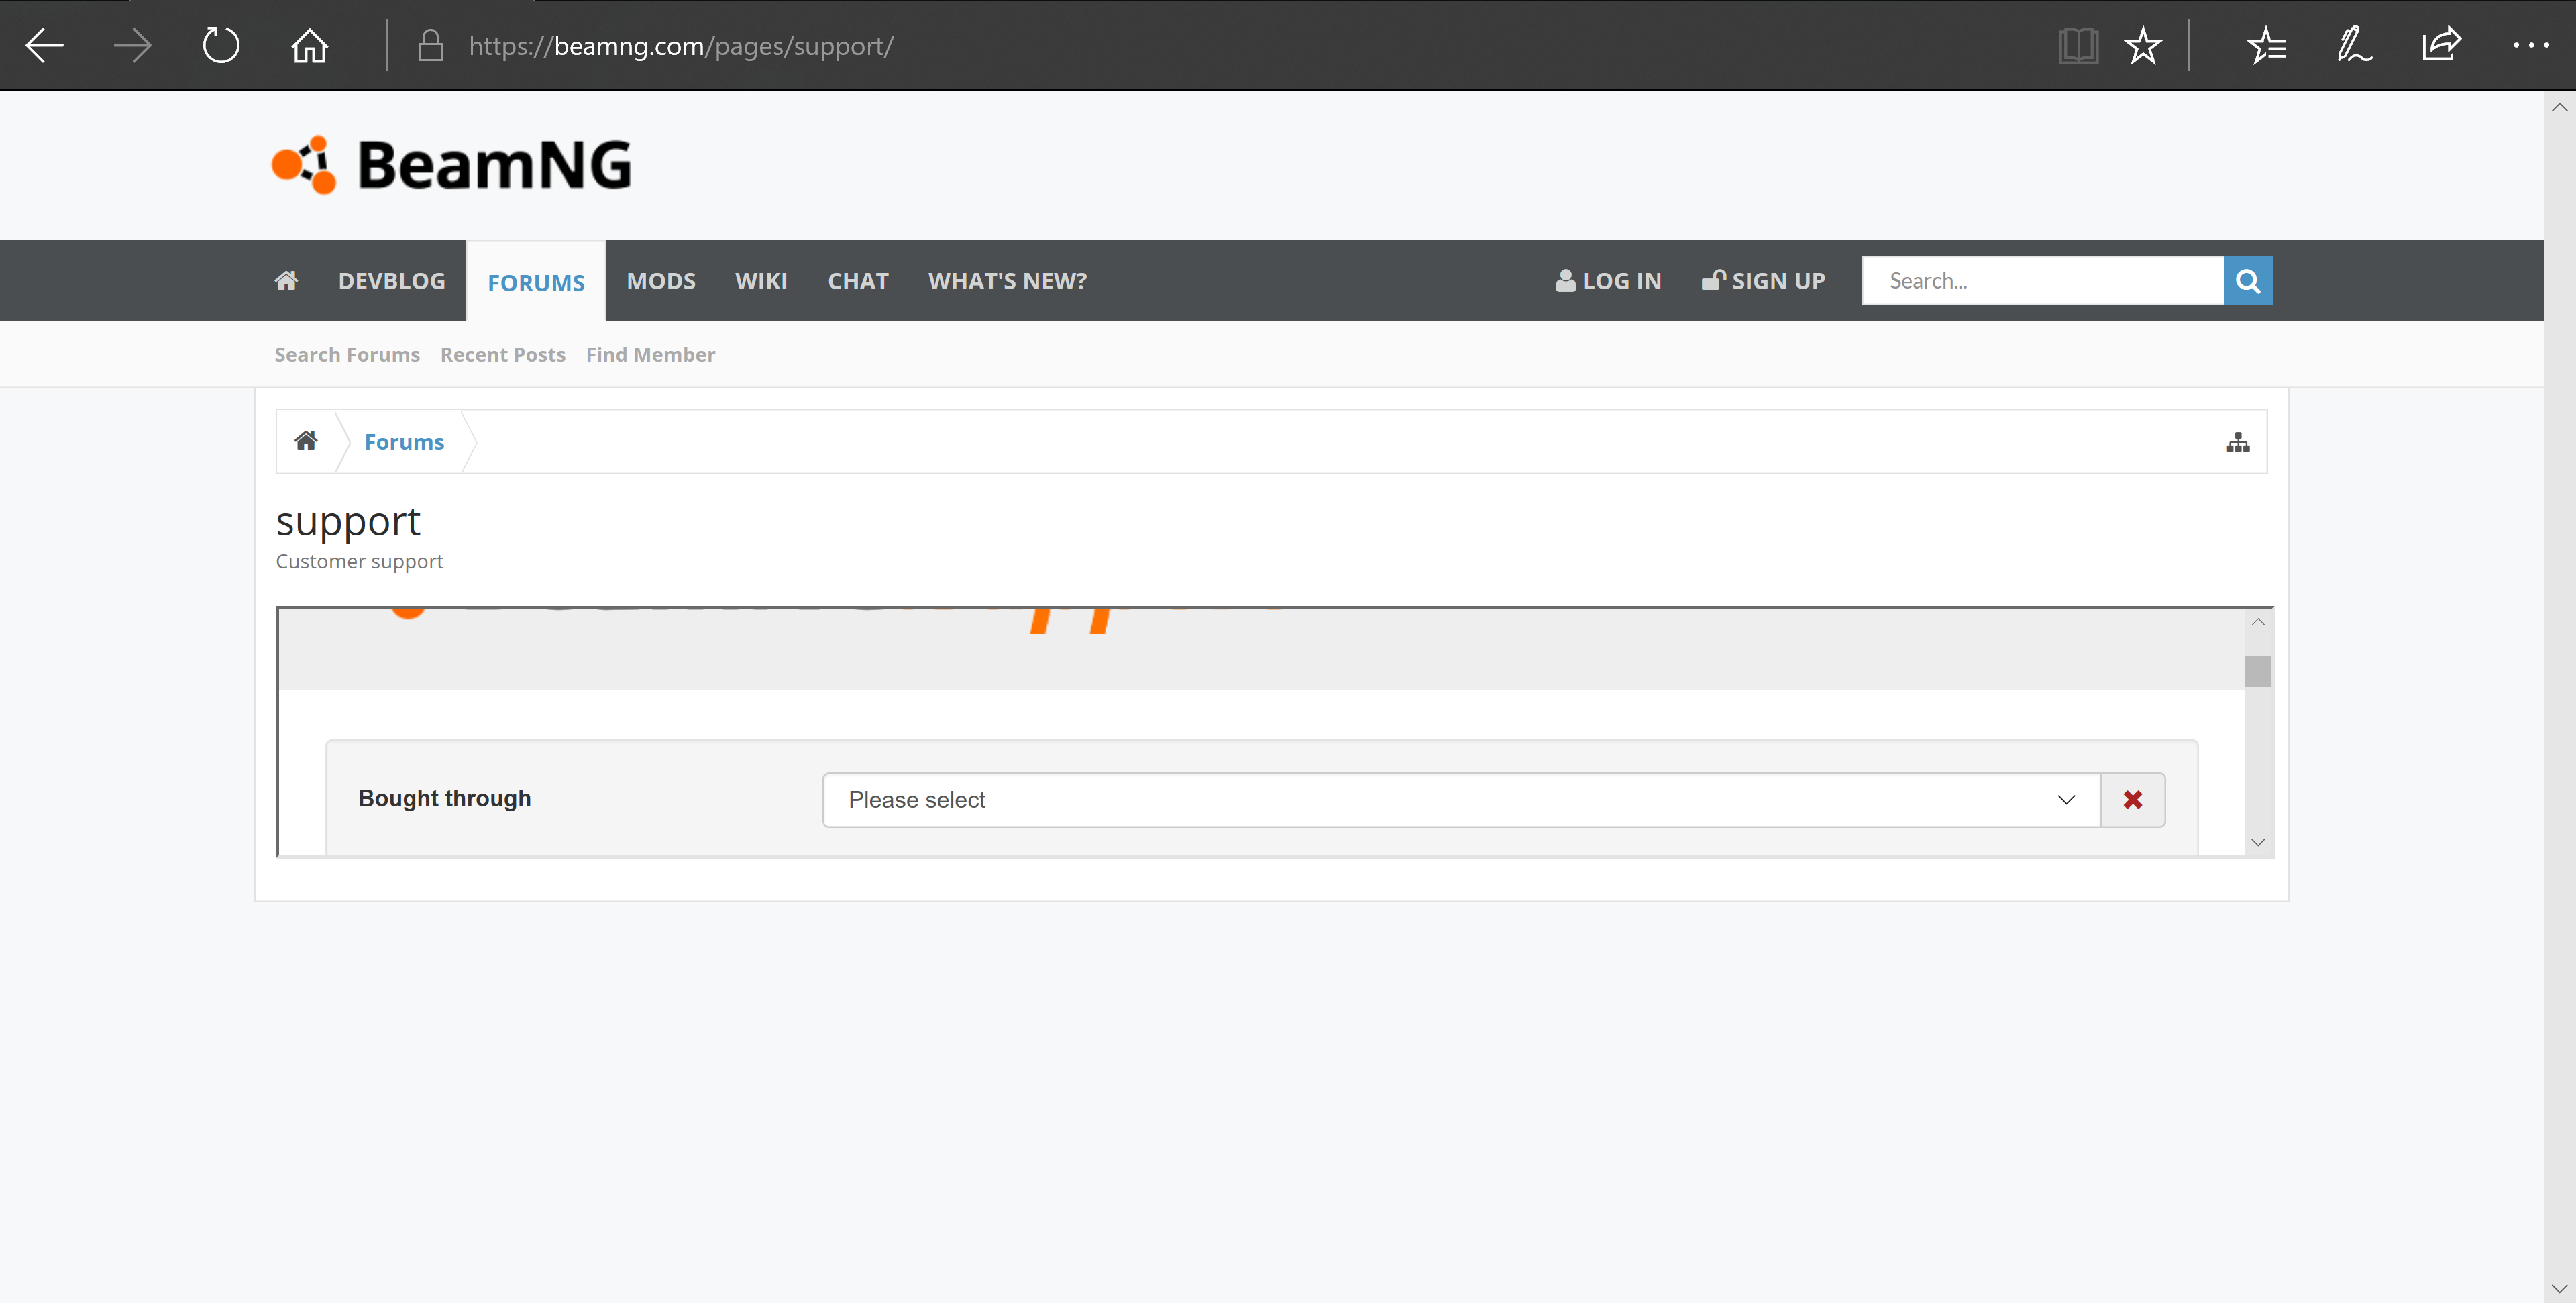This screenshot has height=1303, width=2576.
Task: Open the sitemap icon in breadcrumb bar
Action: [x=2237, y=442]
